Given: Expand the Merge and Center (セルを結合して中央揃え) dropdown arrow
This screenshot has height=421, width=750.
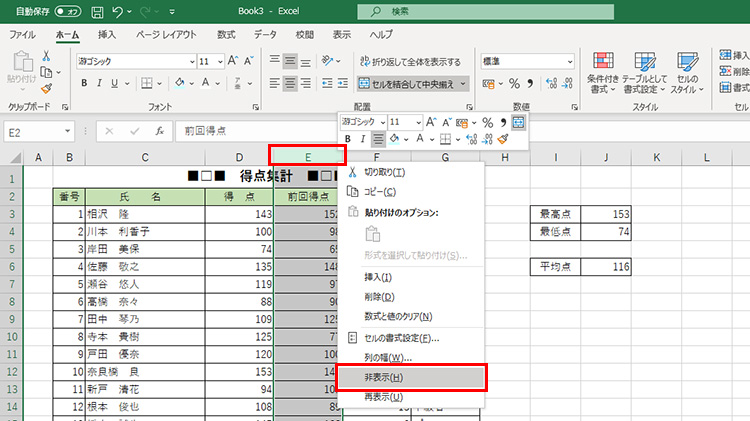Looking at the screenshot, I should [x=466, y=84].
